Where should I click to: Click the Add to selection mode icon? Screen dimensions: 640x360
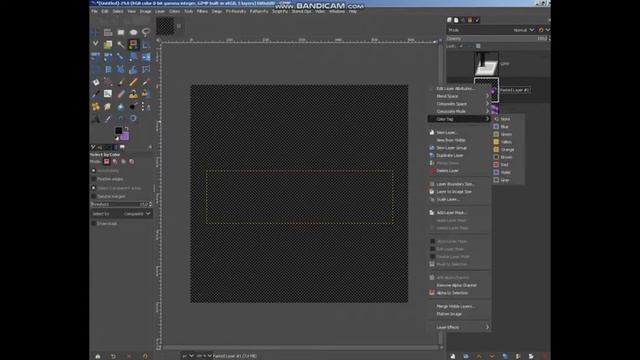115,162
